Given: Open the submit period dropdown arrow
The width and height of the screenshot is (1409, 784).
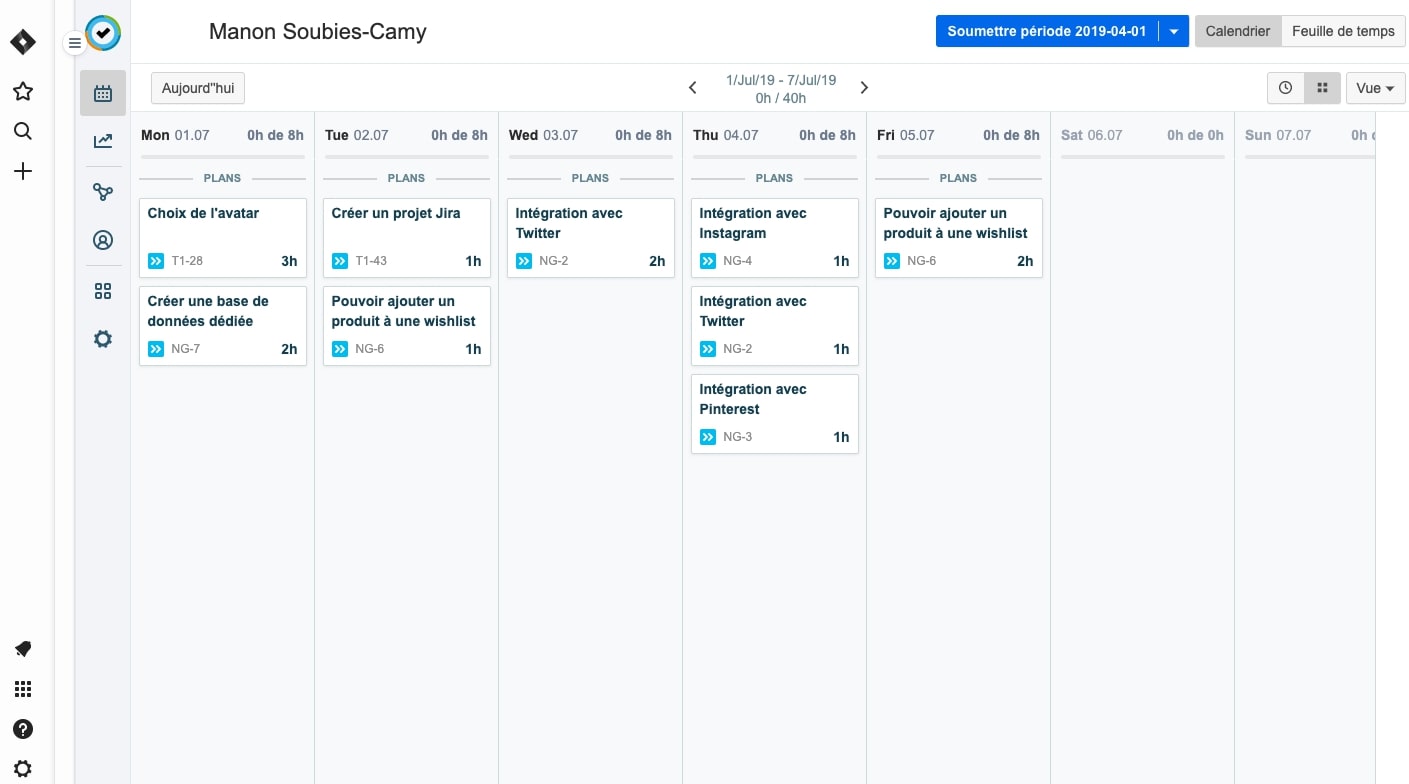Looking at the screenshot, I should pos(1174,31).
